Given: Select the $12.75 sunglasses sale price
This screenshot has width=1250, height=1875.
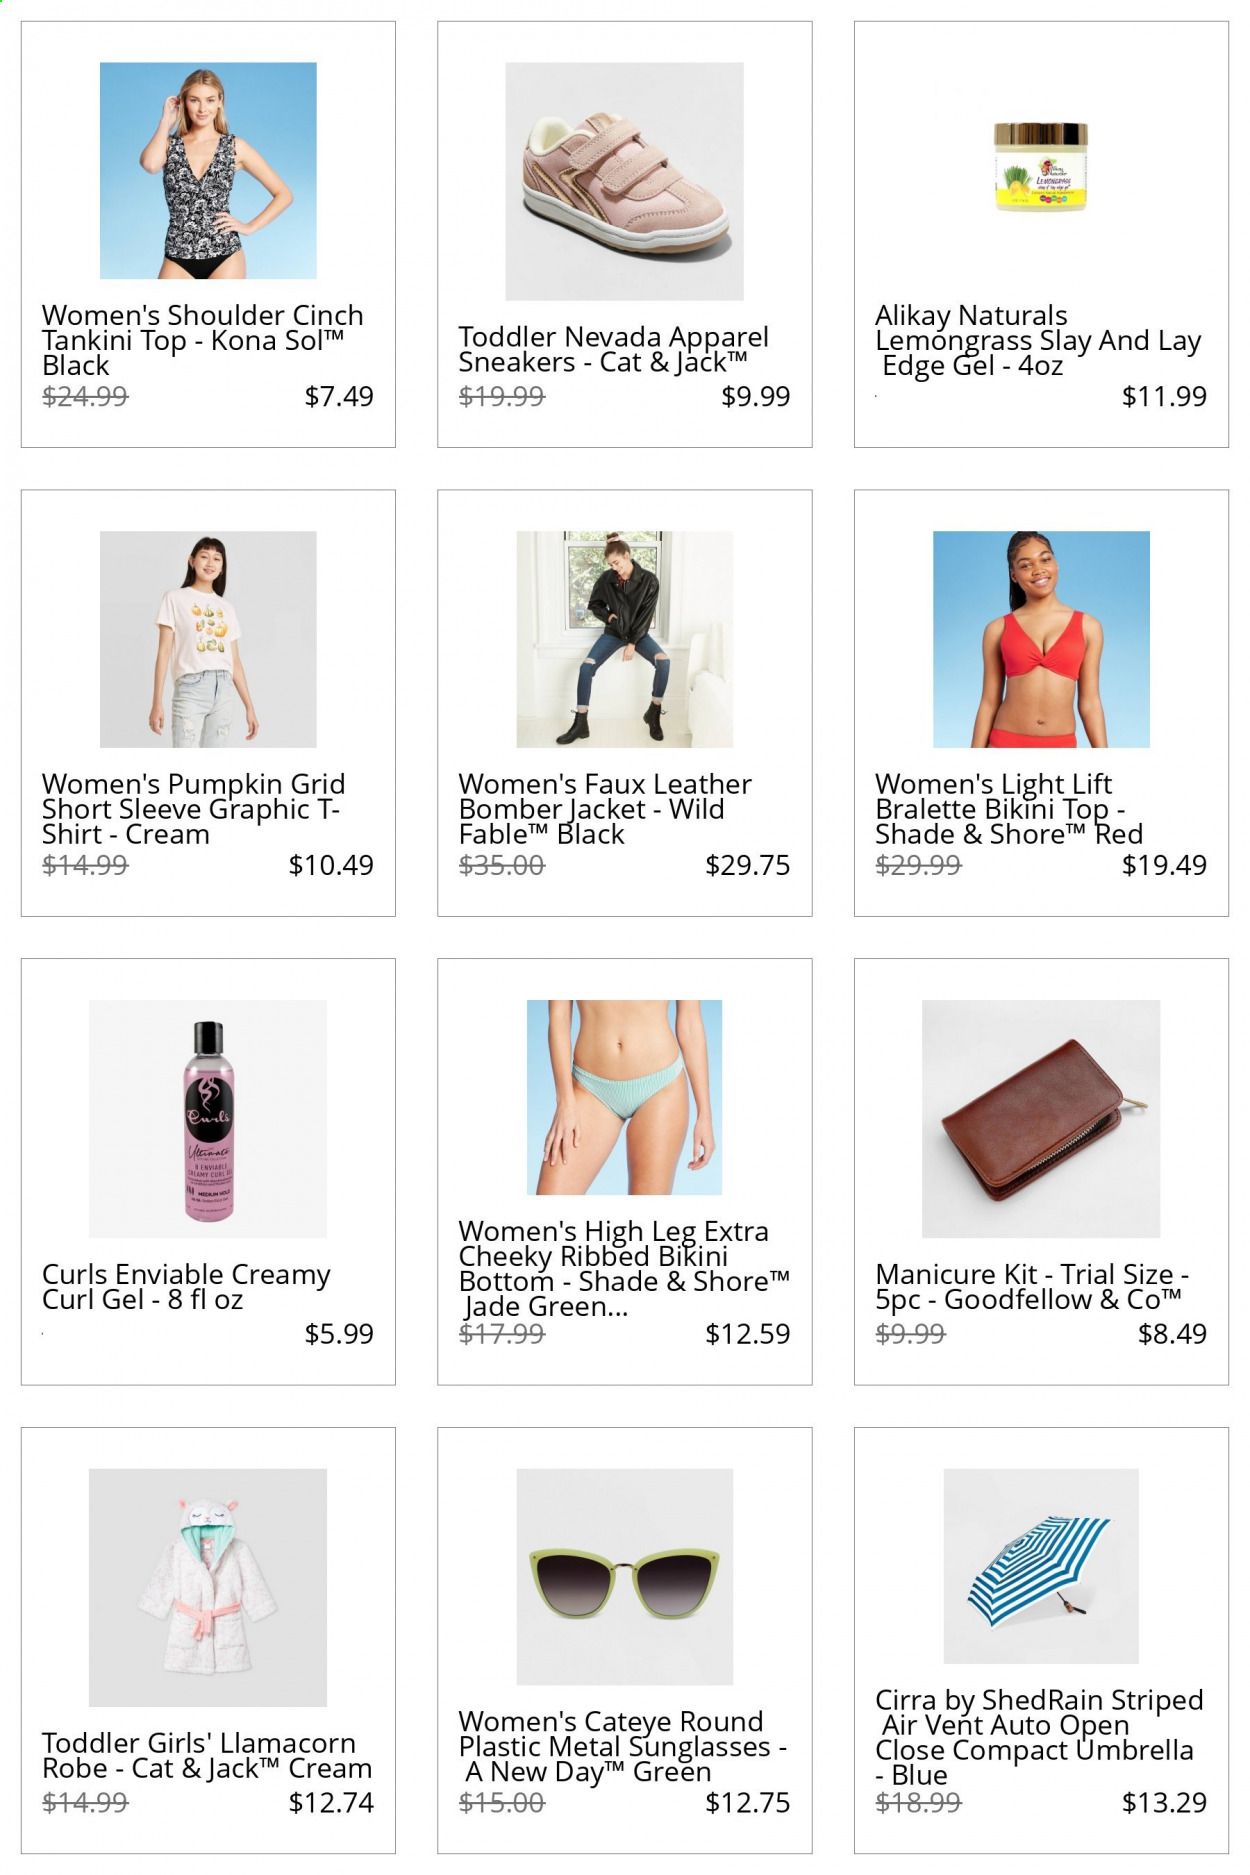Looking at the screenshot, I should pyautogui.click(x=748, y=1802).
